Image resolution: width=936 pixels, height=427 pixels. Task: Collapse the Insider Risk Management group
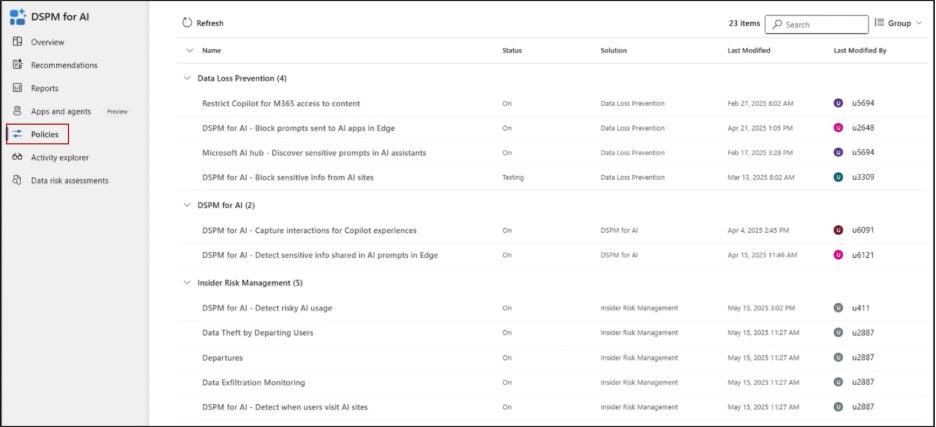(185, 282)
